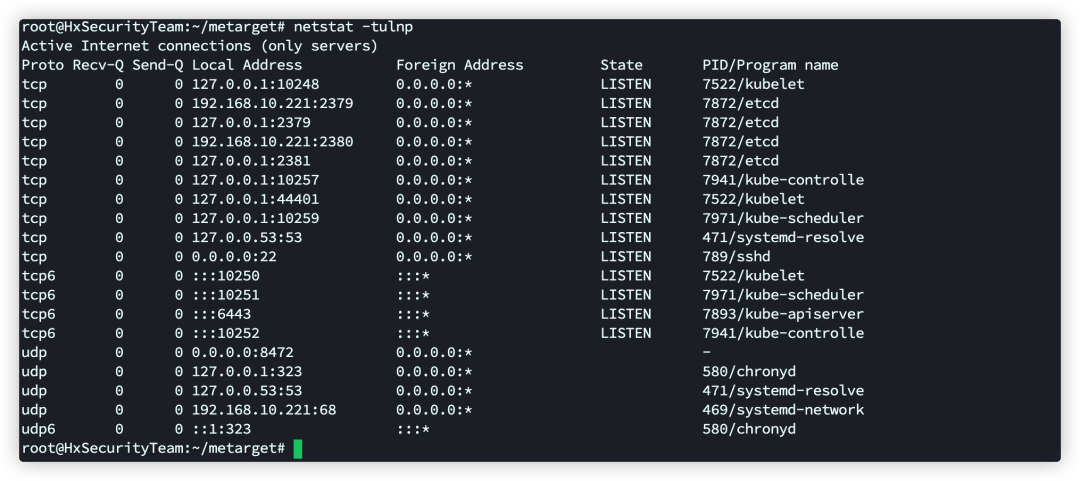Click the 'udp6' protocol entry
The image size is (1080, 481).
click(38, 429)
